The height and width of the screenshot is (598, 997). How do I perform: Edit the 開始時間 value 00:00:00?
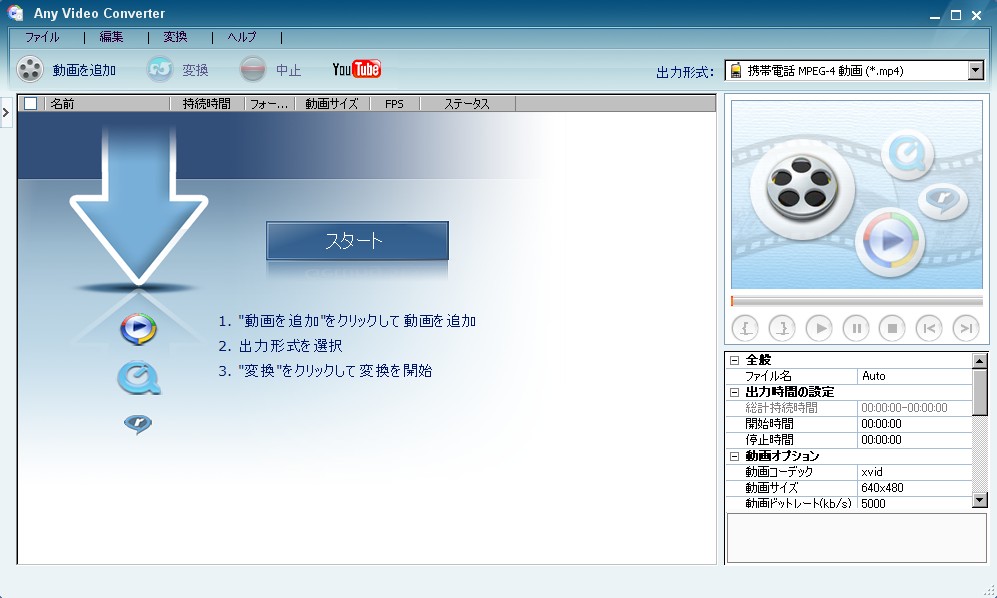click(914, 424)
